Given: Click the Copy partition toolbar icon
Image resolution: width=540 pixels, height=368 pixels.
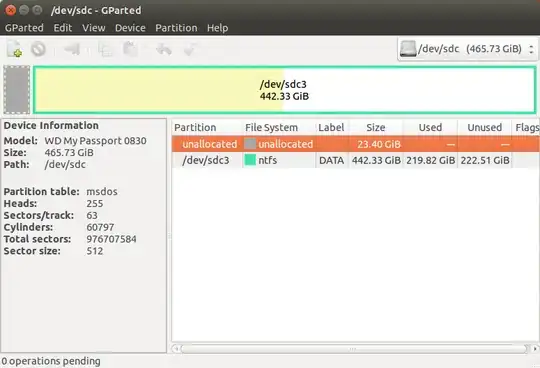Looking at the screenshot, I should (x=105, y=49).
